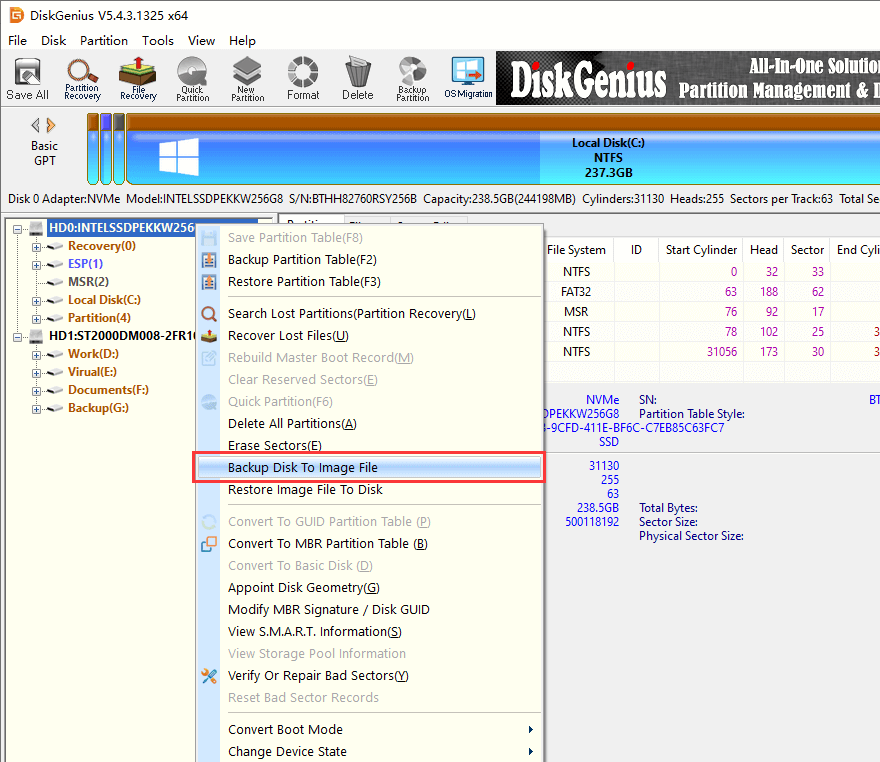
Task: Select the New Partition toolbar icon
Action: (x=247, y=79)
